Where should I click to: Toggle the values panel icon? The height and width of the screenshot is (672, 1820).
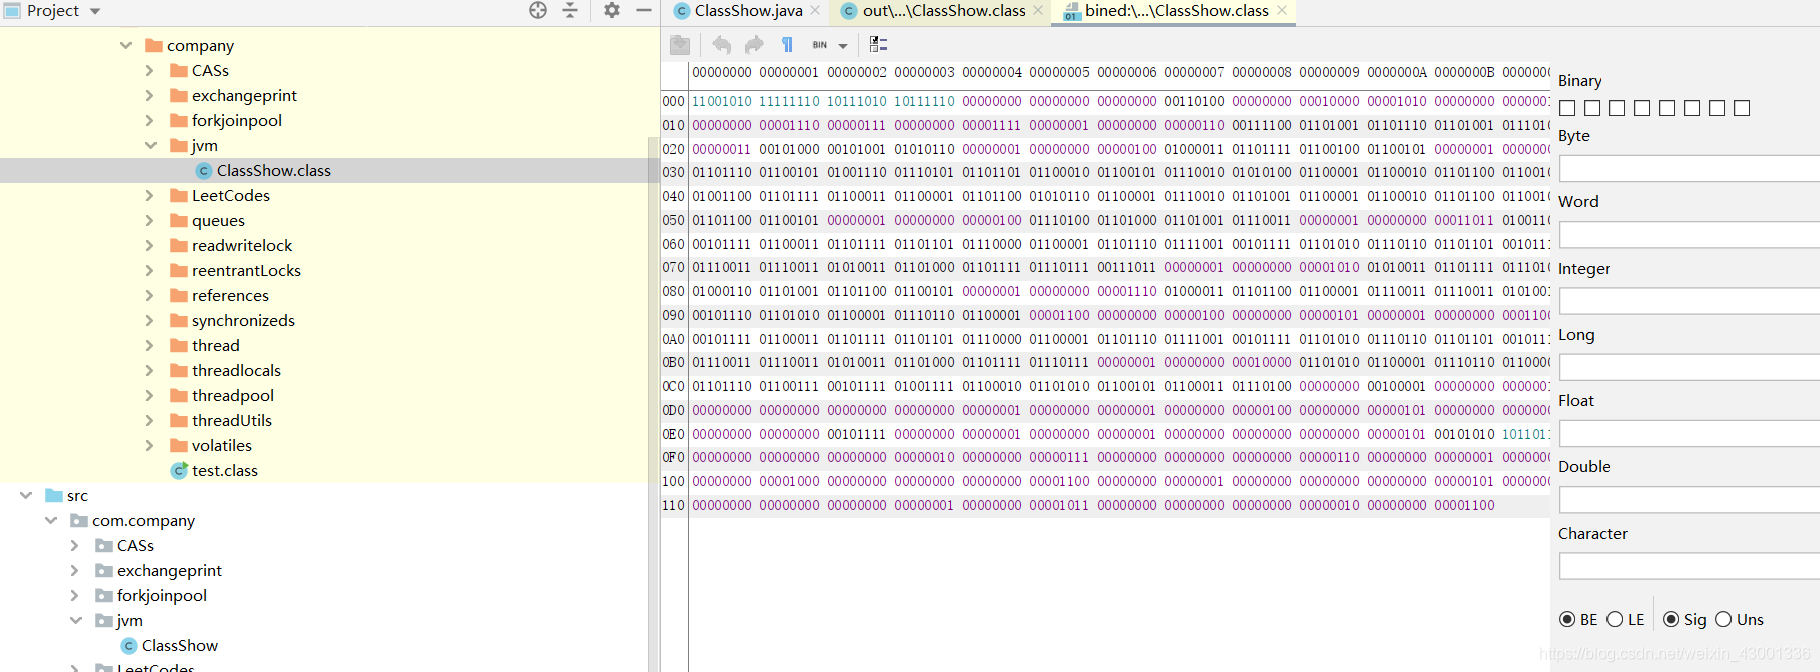point(879,45)
